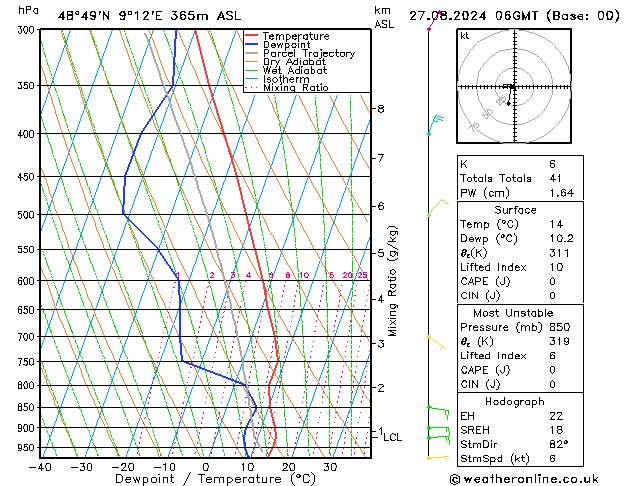Click the 'Dewpoint / Temperature (°C)' axis title
This screenshot has height=486, width=629.
[215, 479]
